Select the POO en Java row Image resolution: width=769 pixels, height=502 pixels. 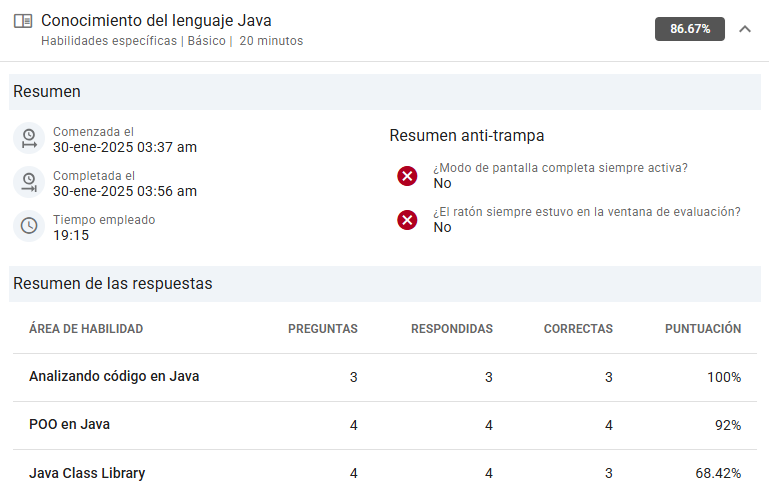tap(69, 425)
